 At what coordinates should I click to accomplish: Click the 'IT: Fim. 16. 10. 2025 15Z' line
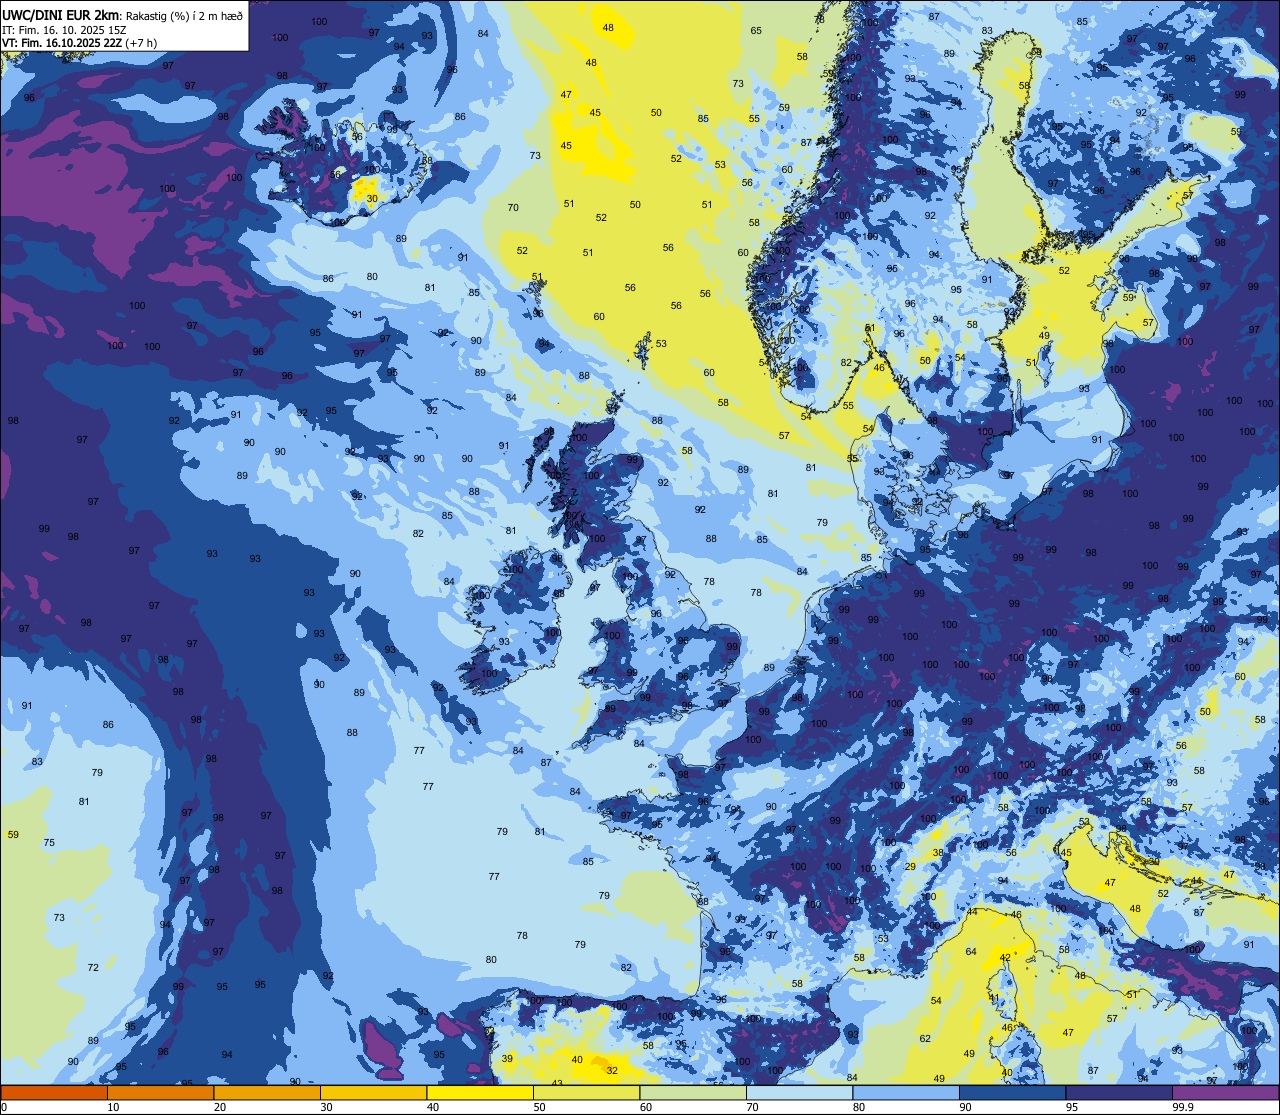tap(62, 30)
